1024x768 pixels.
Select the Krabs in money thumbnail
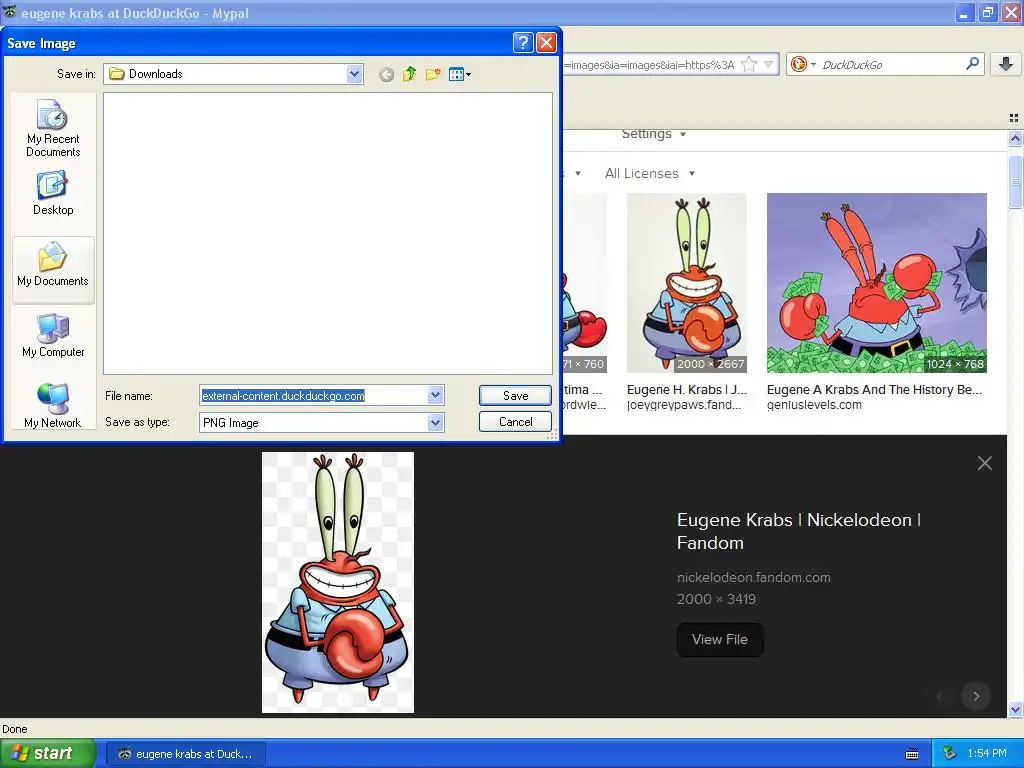click(876, 283)
